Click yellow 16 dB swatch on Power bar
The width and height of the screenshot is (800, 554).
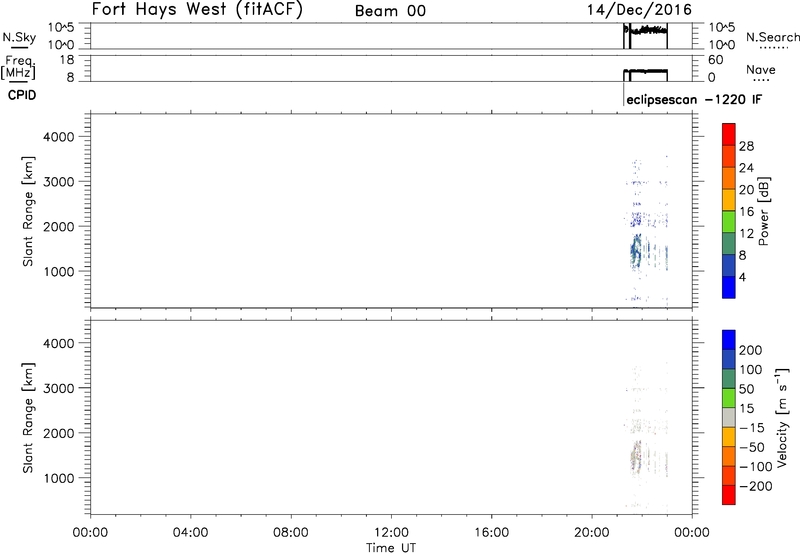click(x=729, y=200)
